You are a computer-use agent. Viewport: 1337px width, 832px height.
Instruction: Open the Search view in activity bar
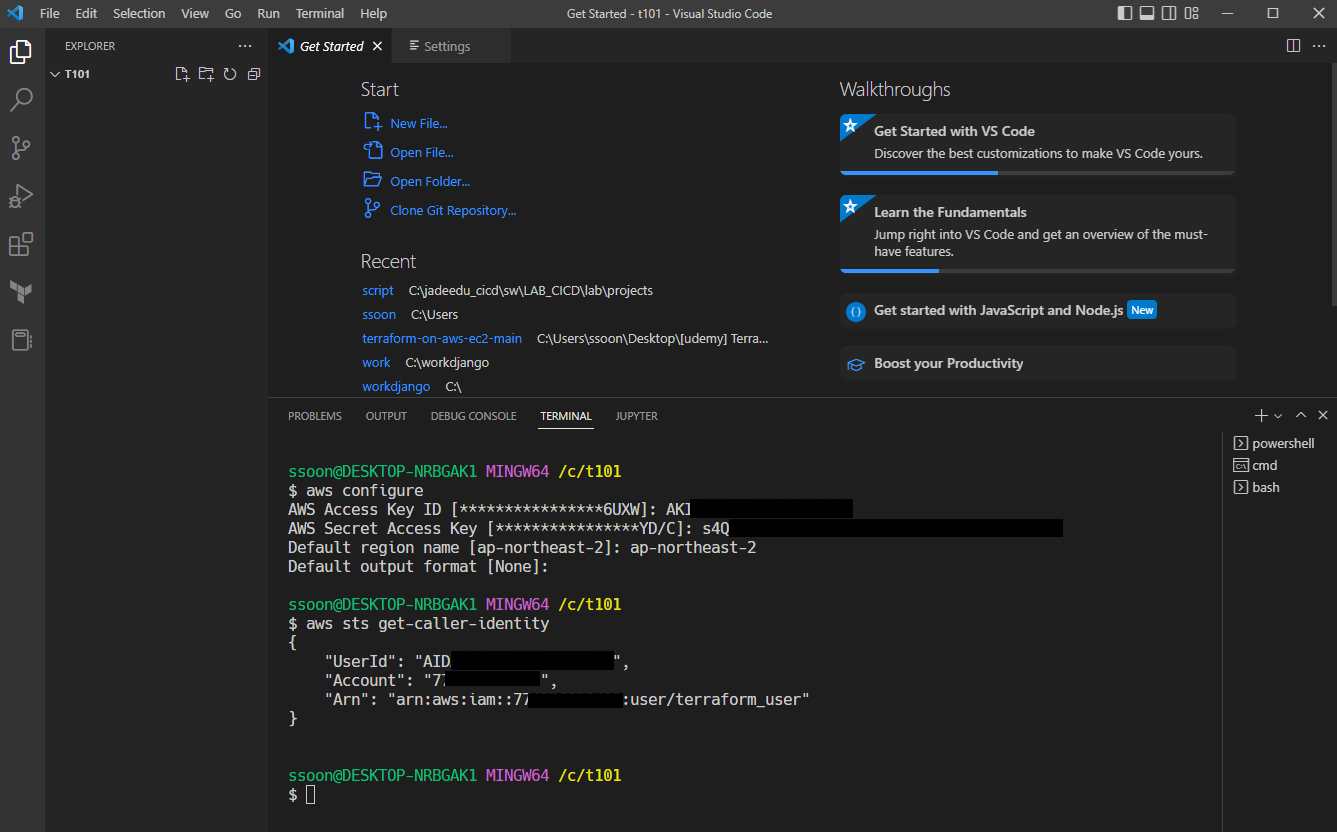(x=21, y=99)
